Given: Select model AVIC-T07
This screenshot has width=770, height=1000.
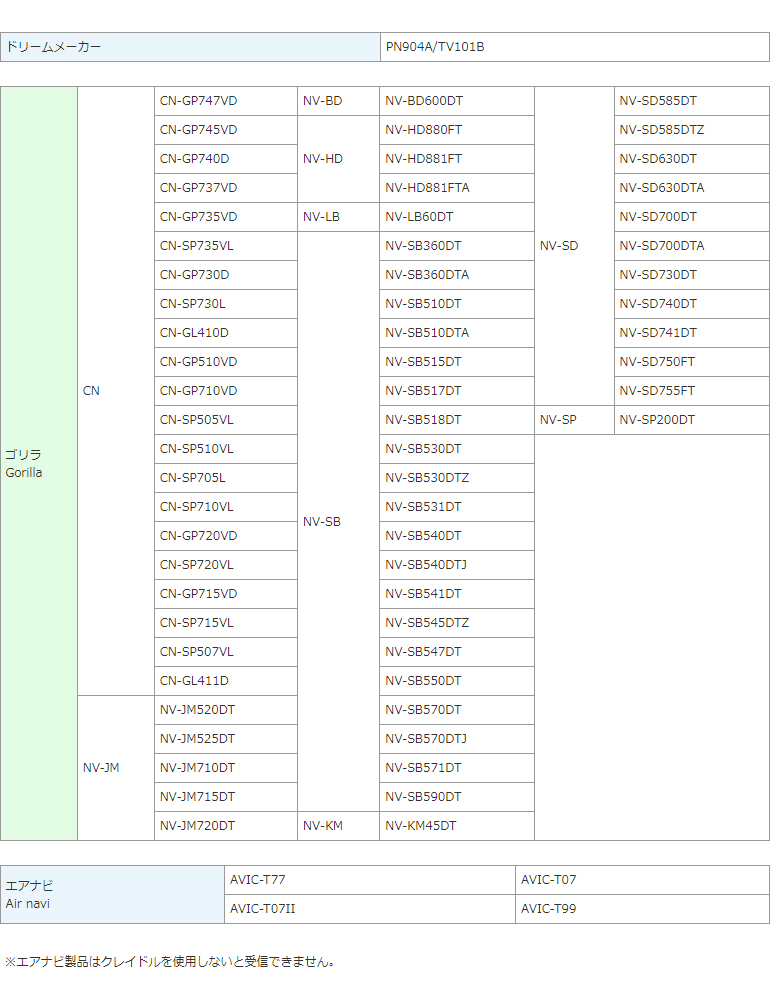Looking at the screenshot, I should click(x=642, y=880).
